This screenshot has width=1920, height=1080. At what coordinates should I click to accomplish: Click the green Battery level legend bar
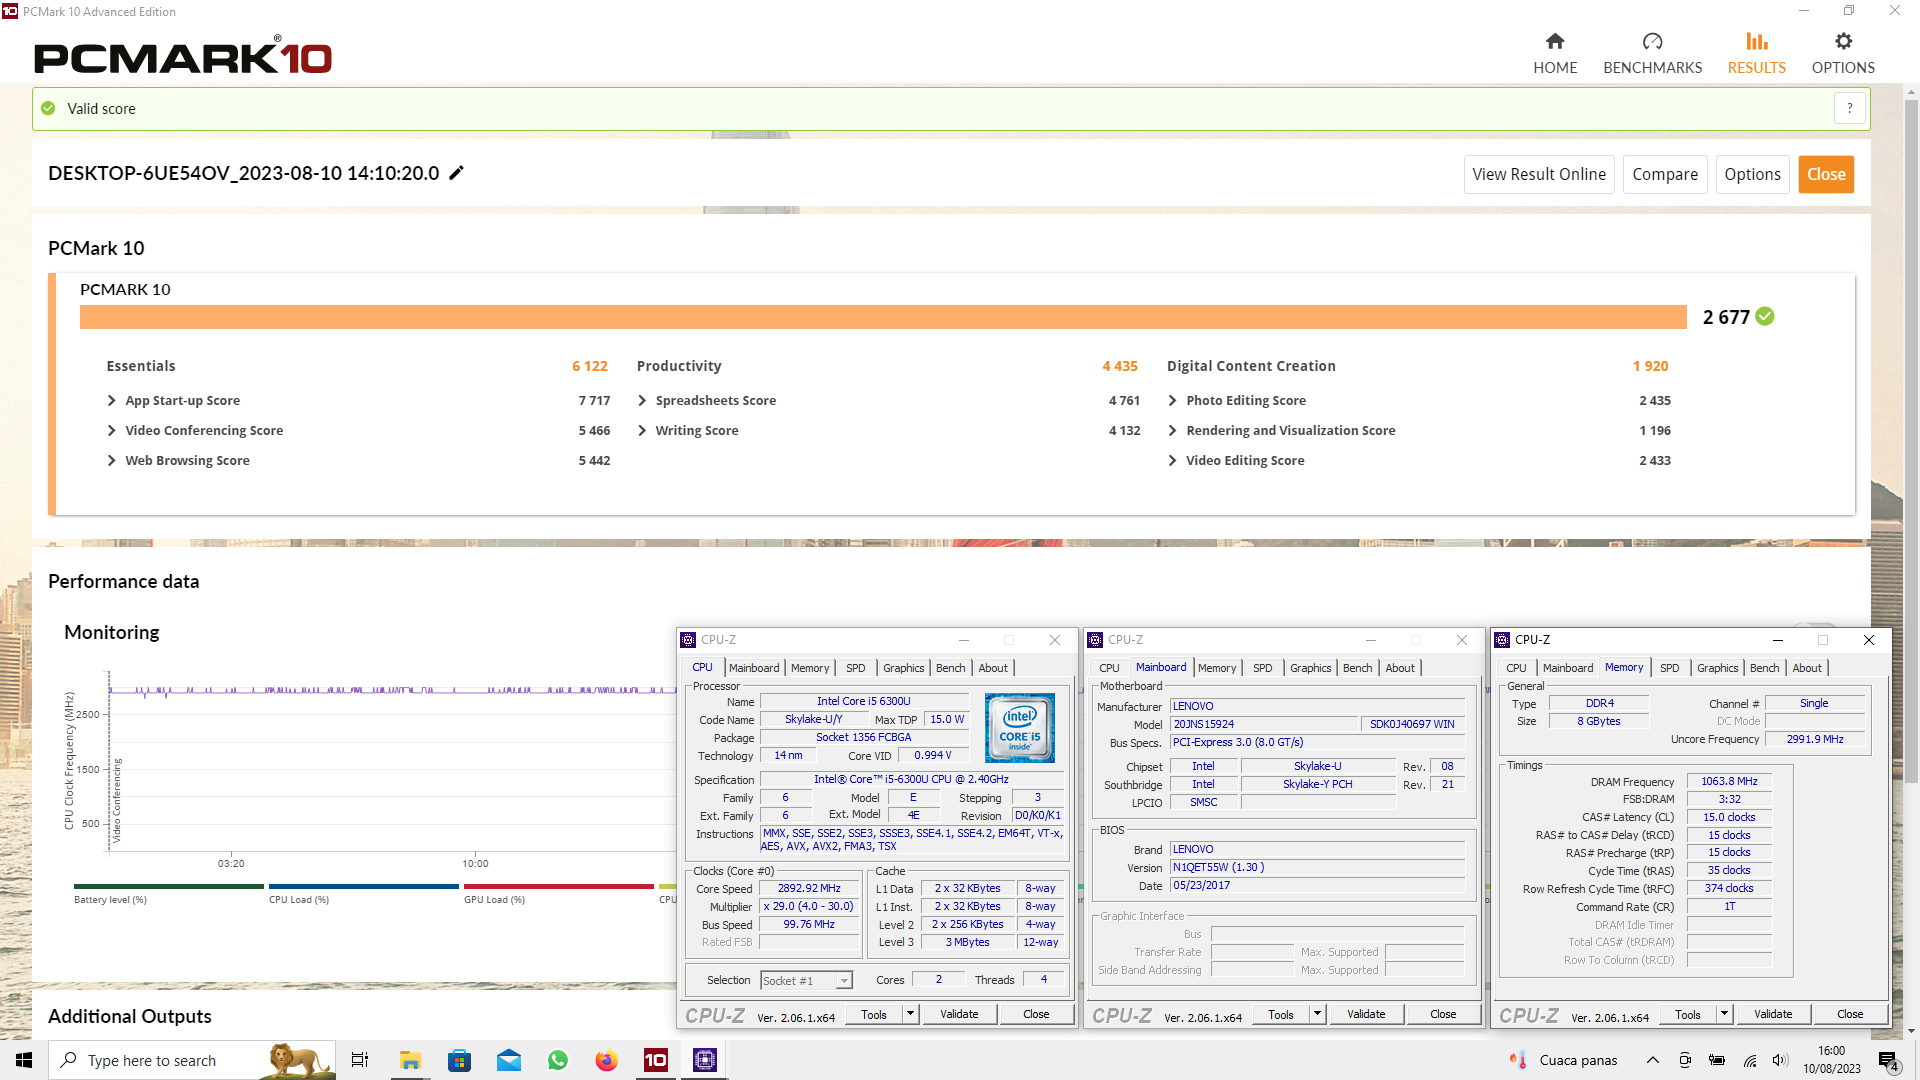point(168,886)
